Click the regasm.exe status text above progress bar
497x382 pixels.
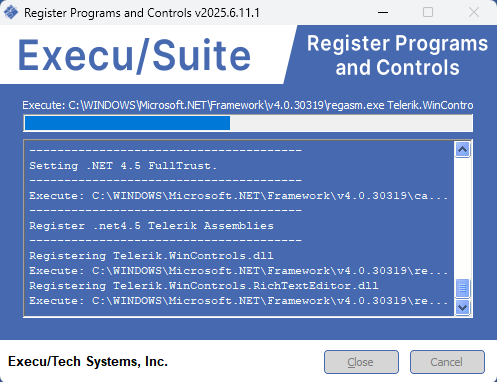click(x=248, y=105)
